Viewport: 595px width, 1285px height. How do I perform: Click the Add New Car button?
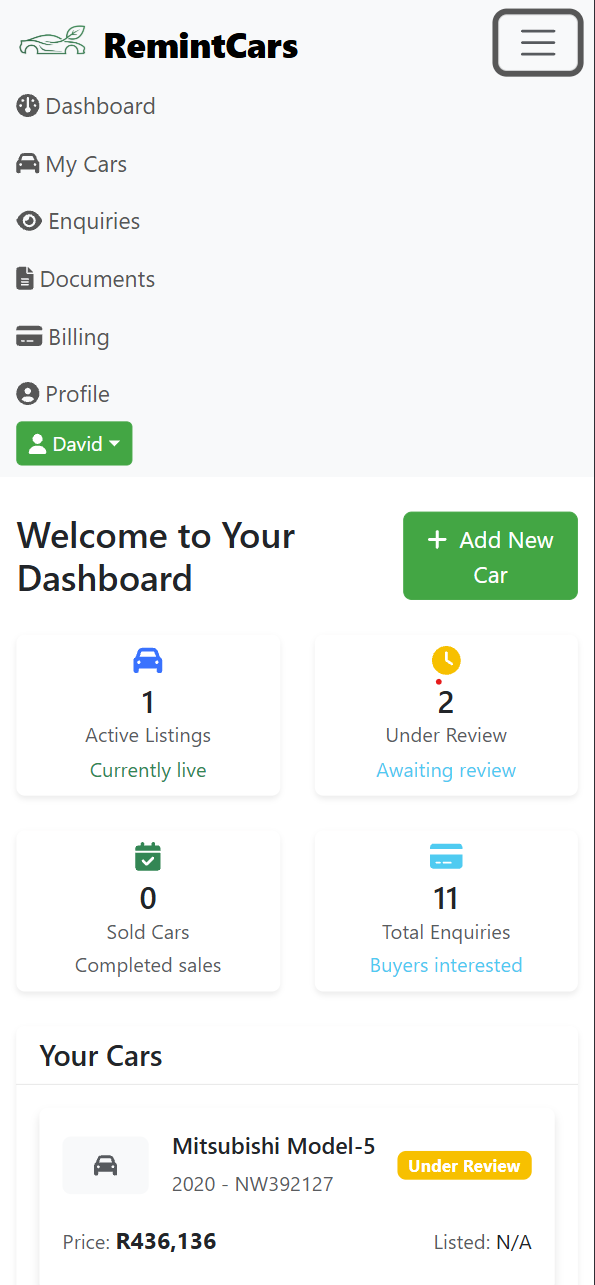490,556
